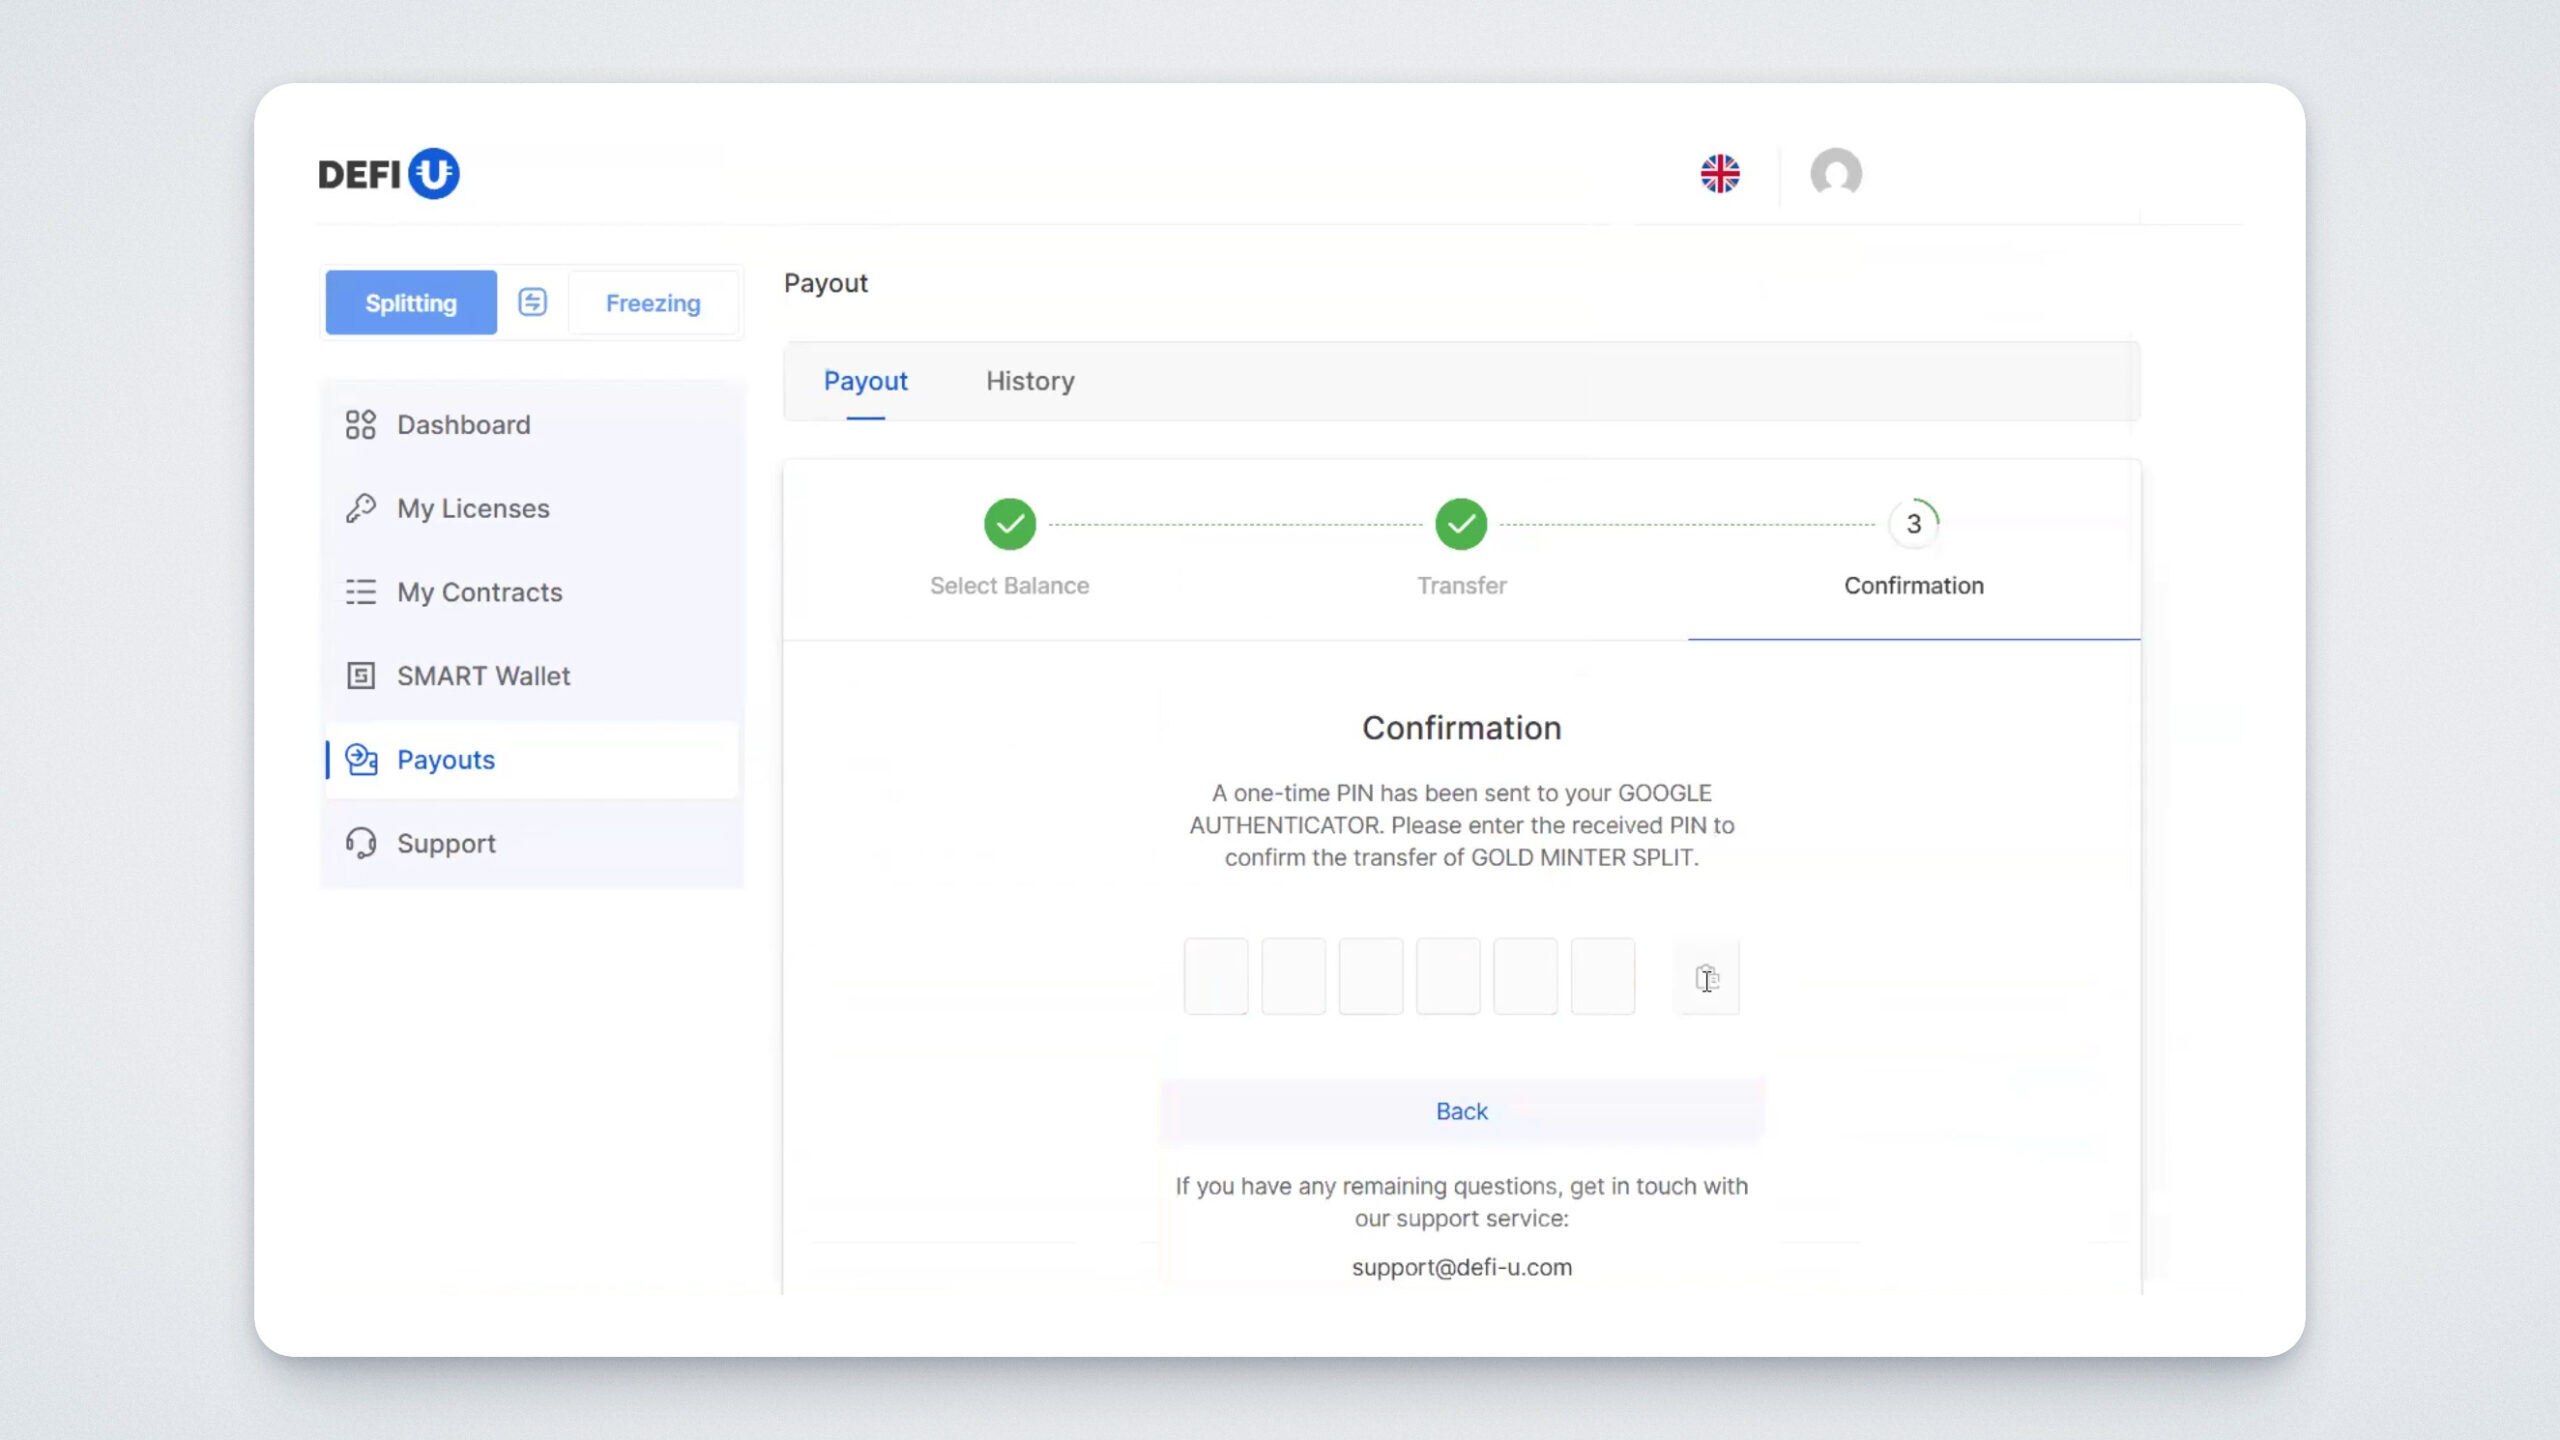The height and width of the screenshot is (1440, 2560).
Task: Open the History tab
Action: click(x=1030, y=381)
